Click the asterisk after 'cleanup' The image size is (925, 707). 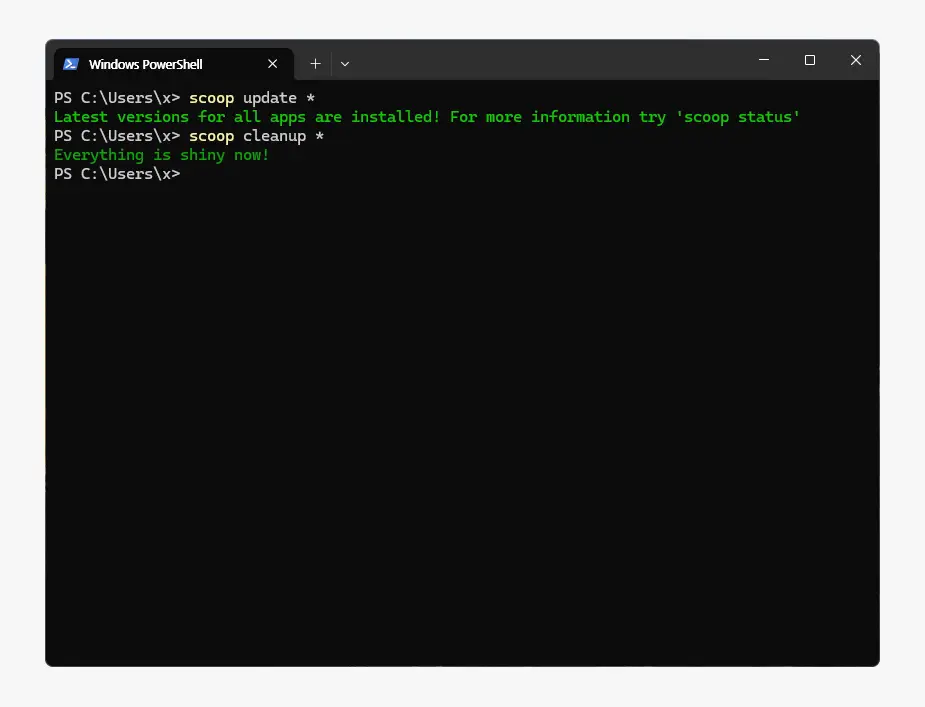click(x=319, y=136)
